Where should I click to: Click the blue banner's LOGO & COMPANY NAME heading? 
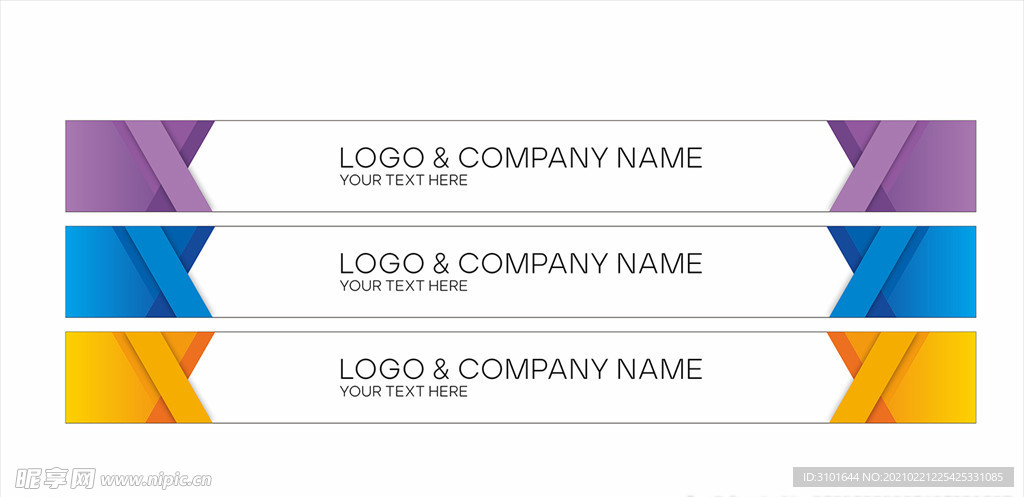click(520, 264)
